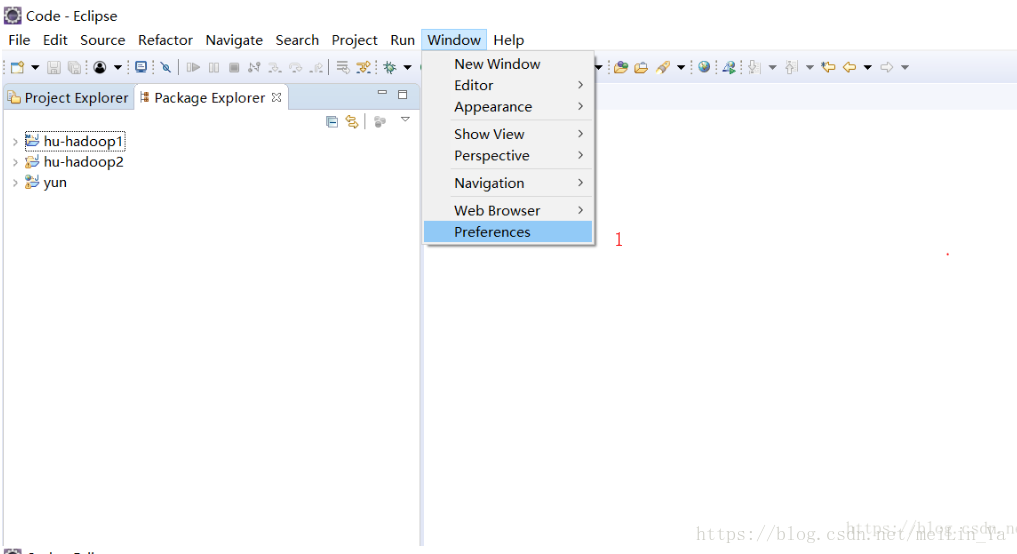The image size is (1017, 554).
Task: Click the blue console monitor toolbar icon
Action: click(x=141, y=67)
